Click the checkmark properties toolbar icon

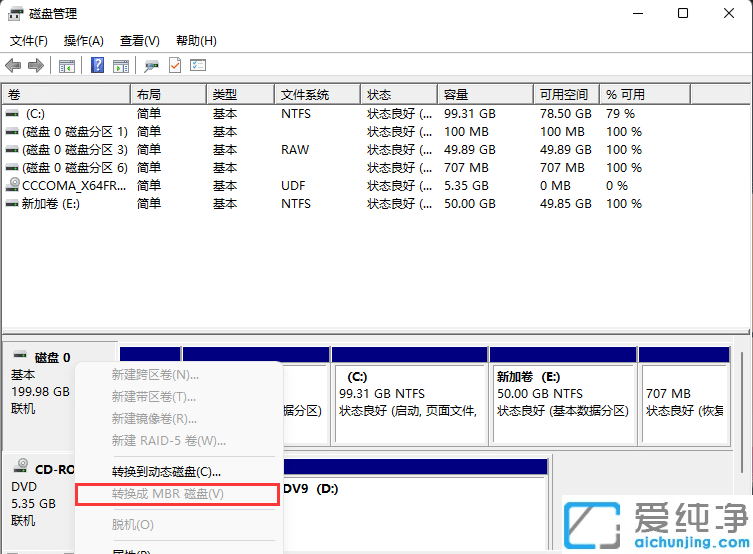point(175,65)
